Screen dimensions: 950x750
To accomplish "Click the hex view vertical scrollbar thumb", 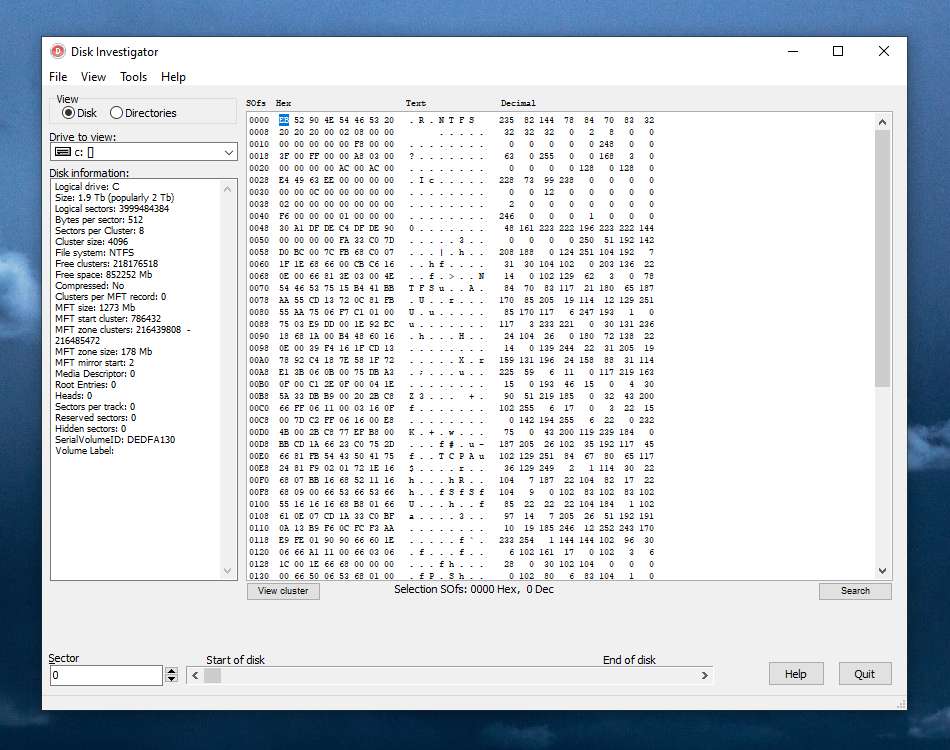I will pos(882,259).
